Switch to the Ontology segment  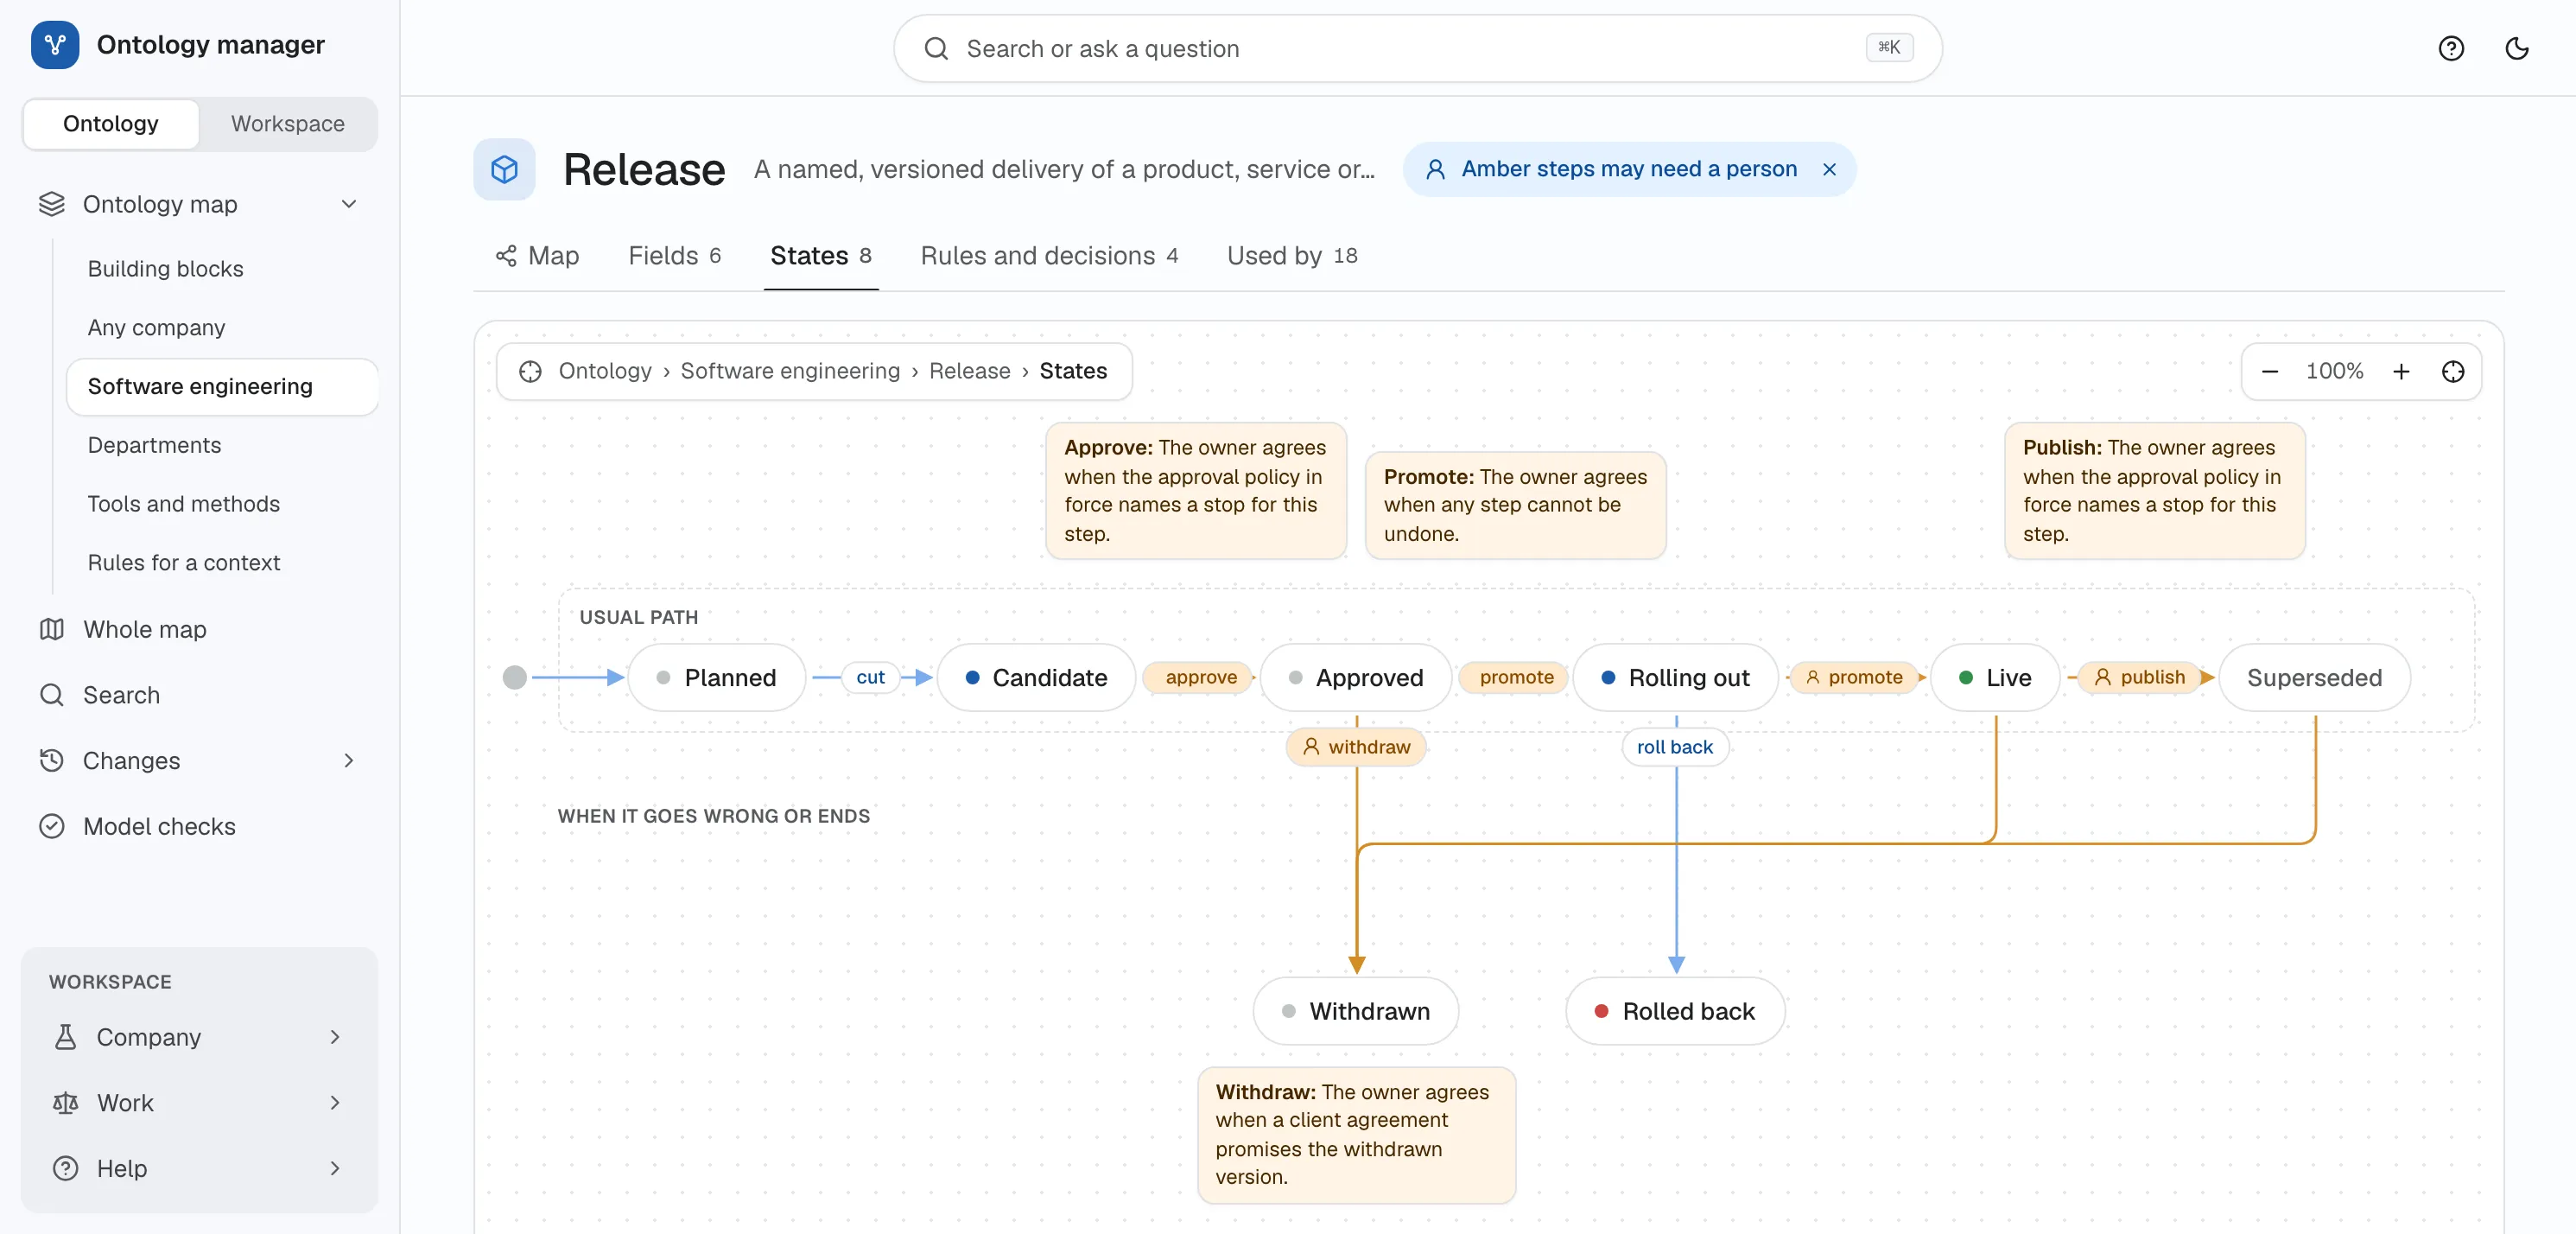111,124
